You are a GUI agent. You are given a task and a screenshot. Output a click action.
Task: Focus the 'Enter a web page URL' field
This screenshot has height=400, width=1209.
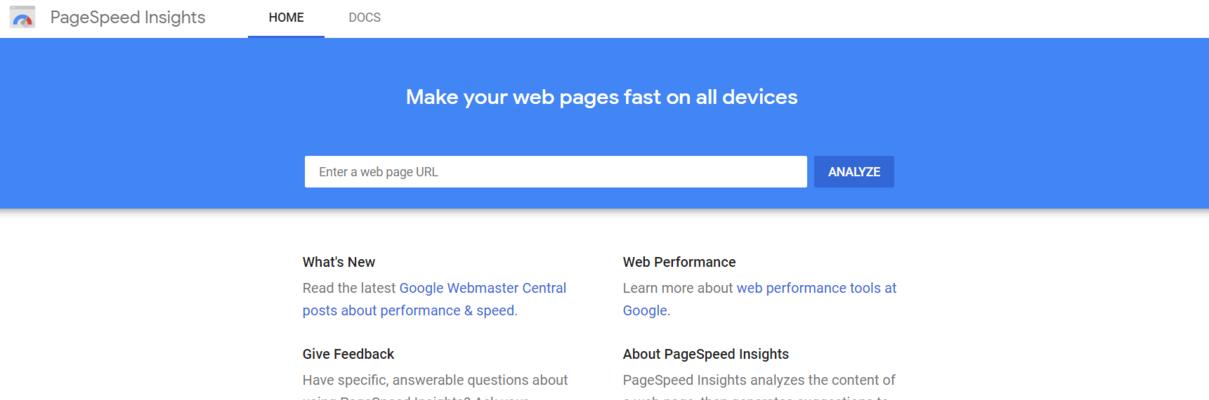coord(556,172)
